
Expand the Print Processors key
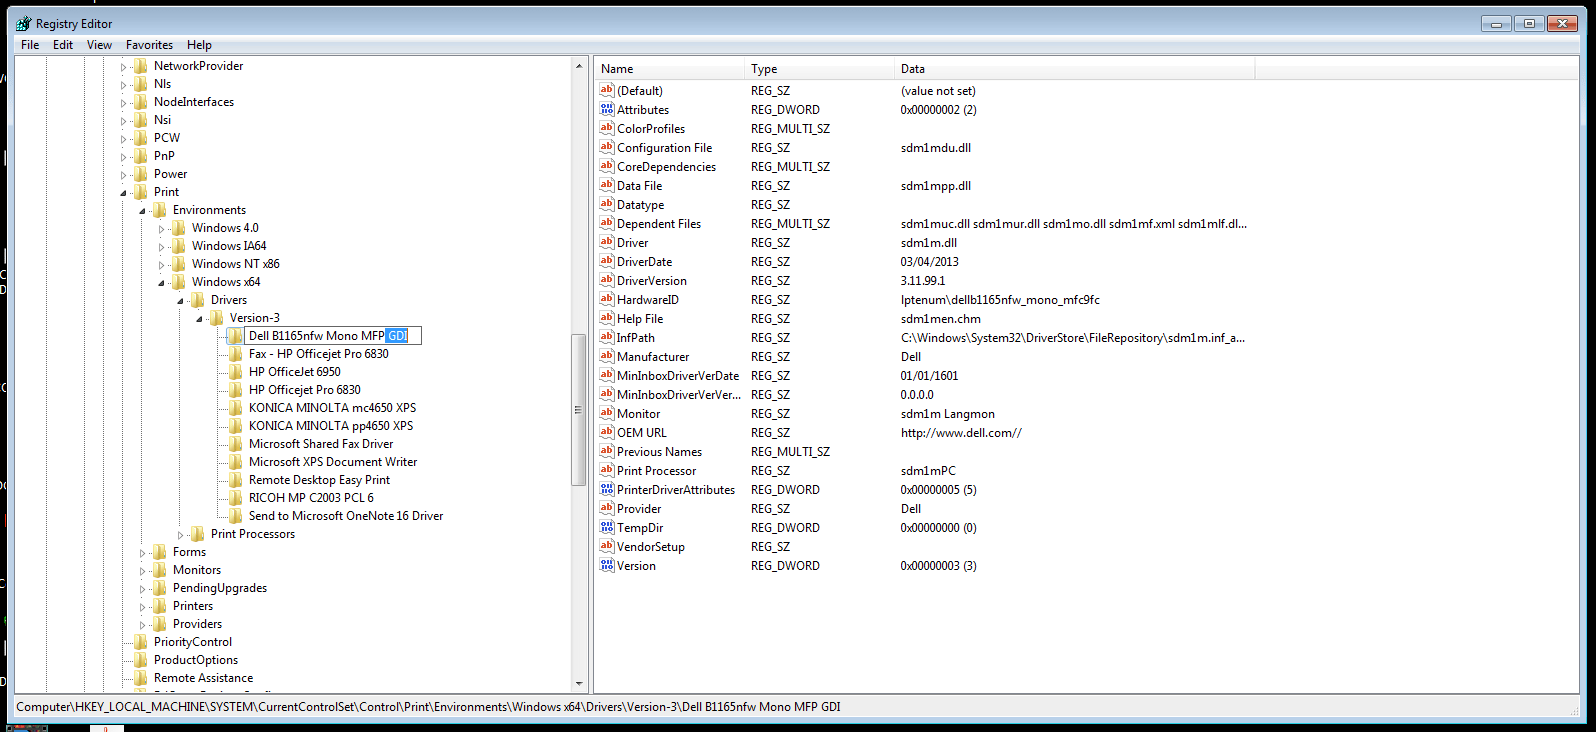(181, 535)
